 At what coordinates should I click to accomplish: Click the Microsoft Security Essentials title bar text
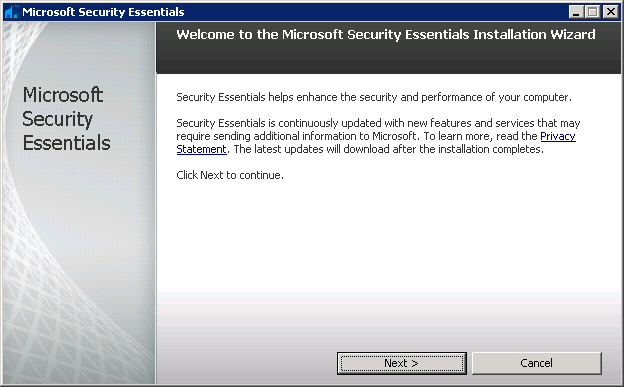click(x=103, y=12)
